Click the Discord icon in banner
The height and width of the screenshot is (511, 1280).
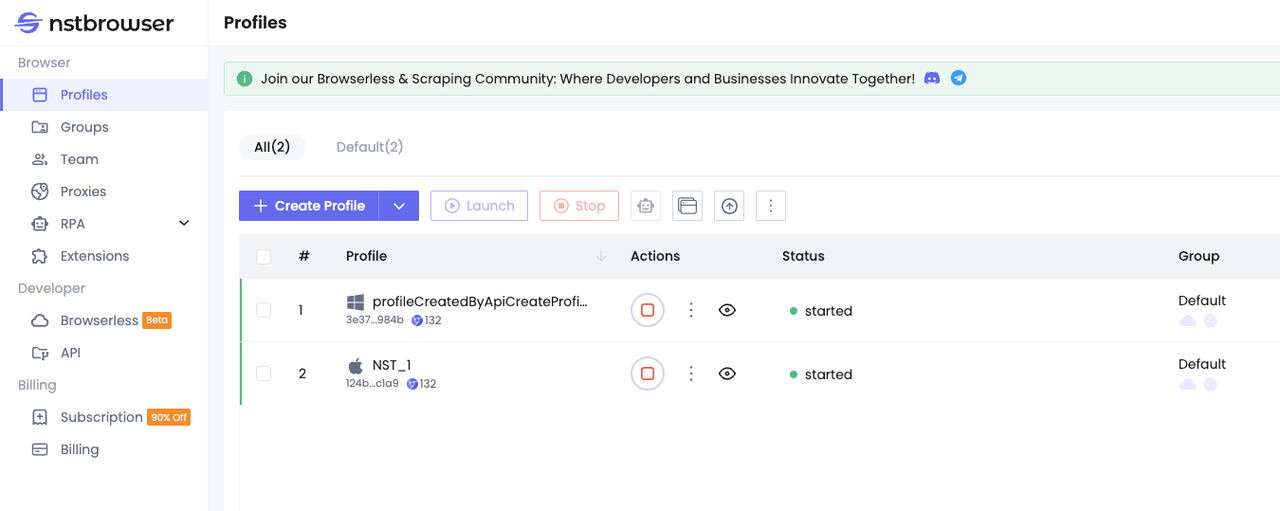coord(932,78)
